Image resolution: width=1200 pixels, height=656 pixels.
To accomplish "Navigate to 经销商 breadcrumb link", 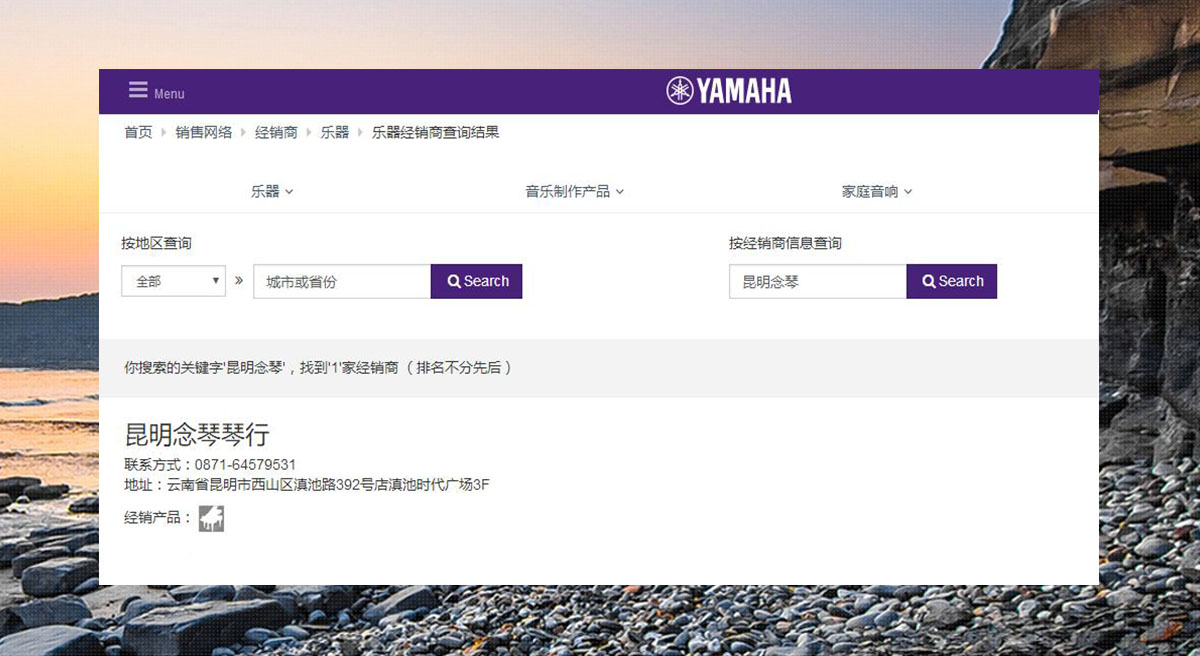I will (276, 132).
